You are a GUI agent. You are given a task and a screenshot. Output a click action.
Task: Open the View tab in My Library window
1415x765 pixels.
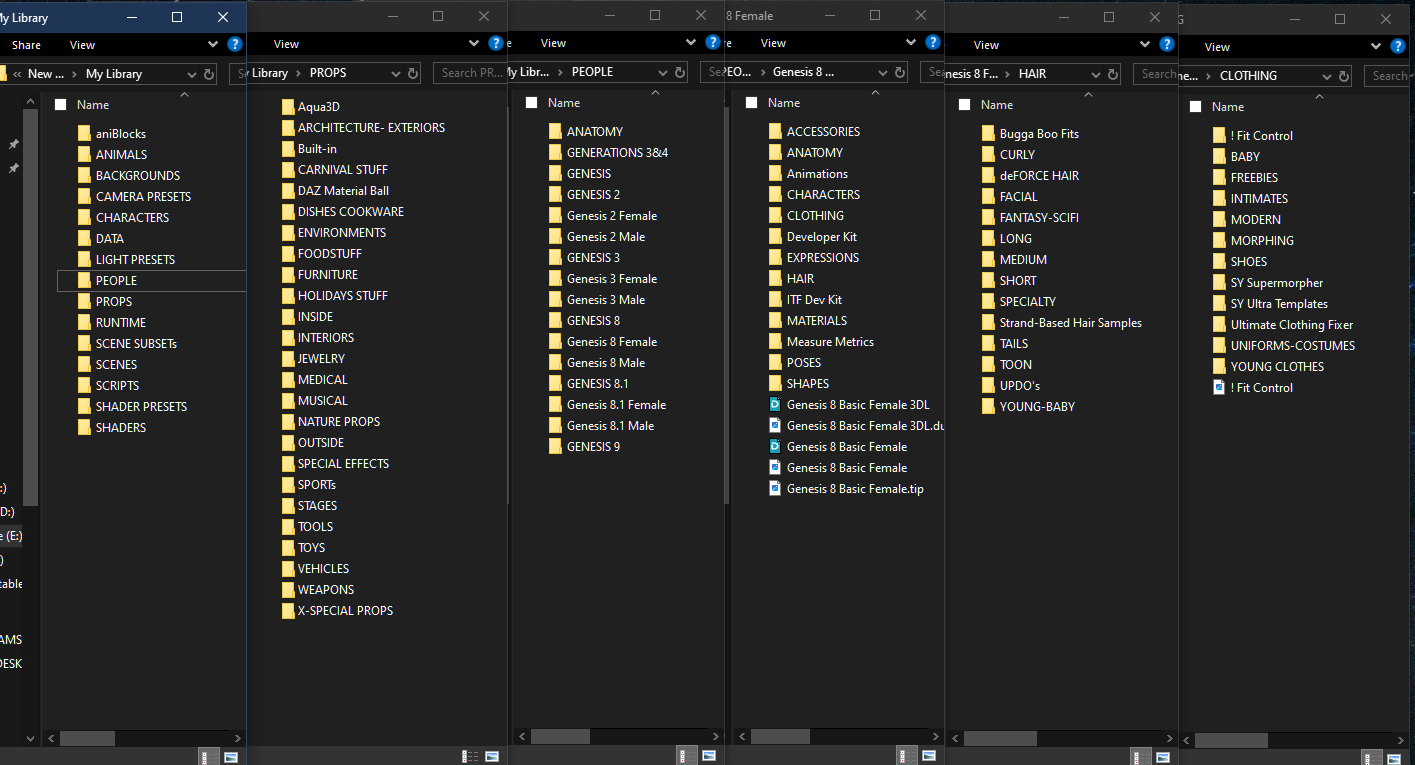(x=83, y=45)
